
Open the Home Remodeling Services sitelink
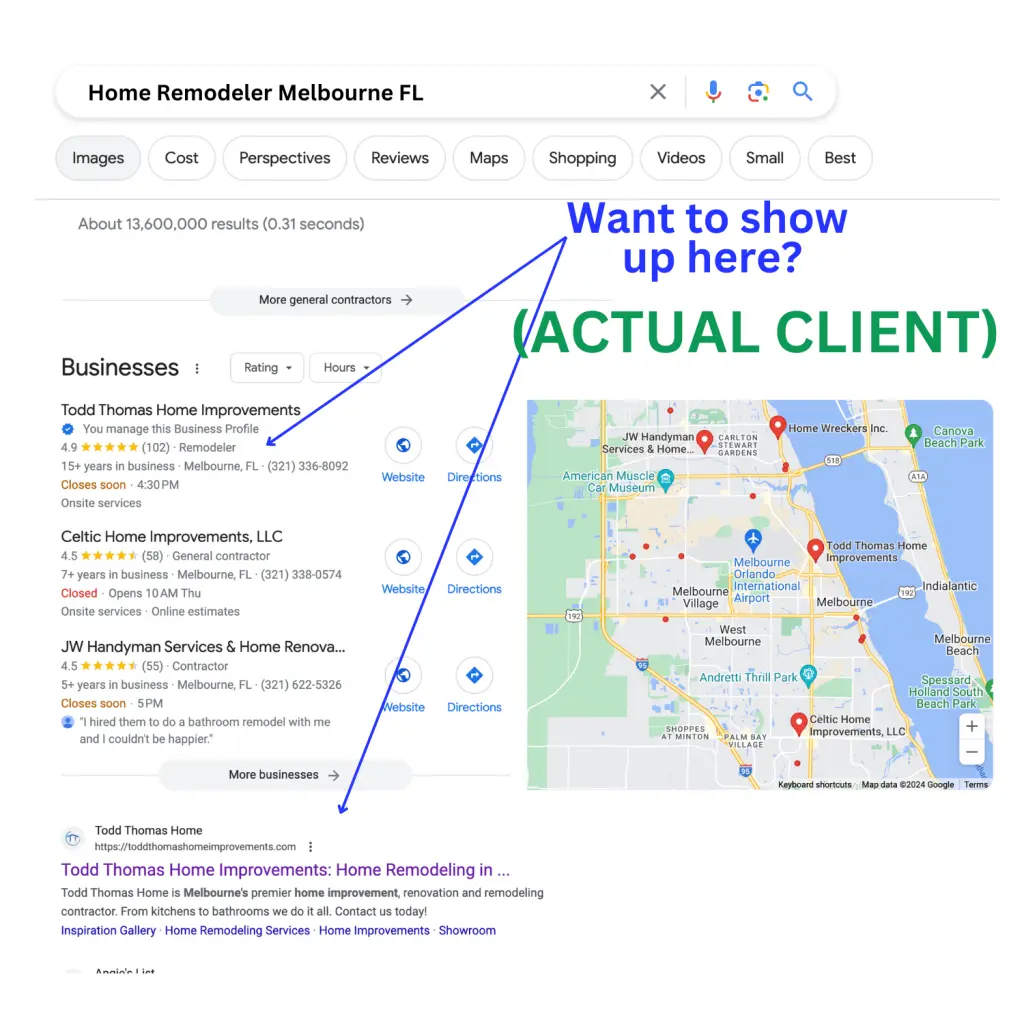click(237, 931)
